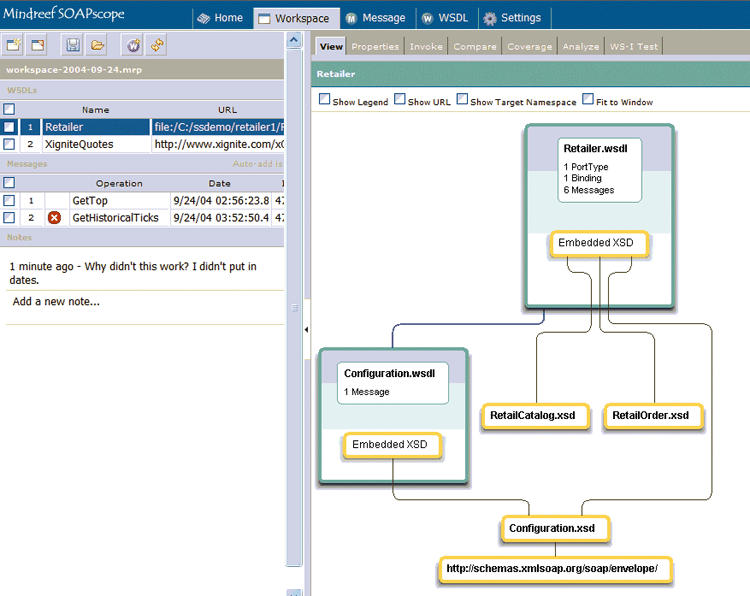Click the Settings gear icon
This screenshot has width=750, height=596.
(x=490, y=18)
